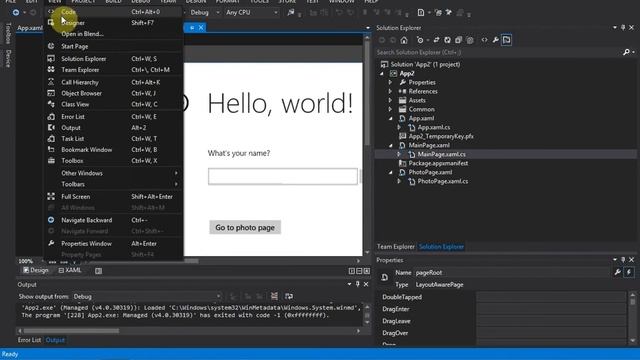This screenshot has height=360, width=640.
Task: Collapse PhotoPage.xaml node in tree
Action: point(391,172)
